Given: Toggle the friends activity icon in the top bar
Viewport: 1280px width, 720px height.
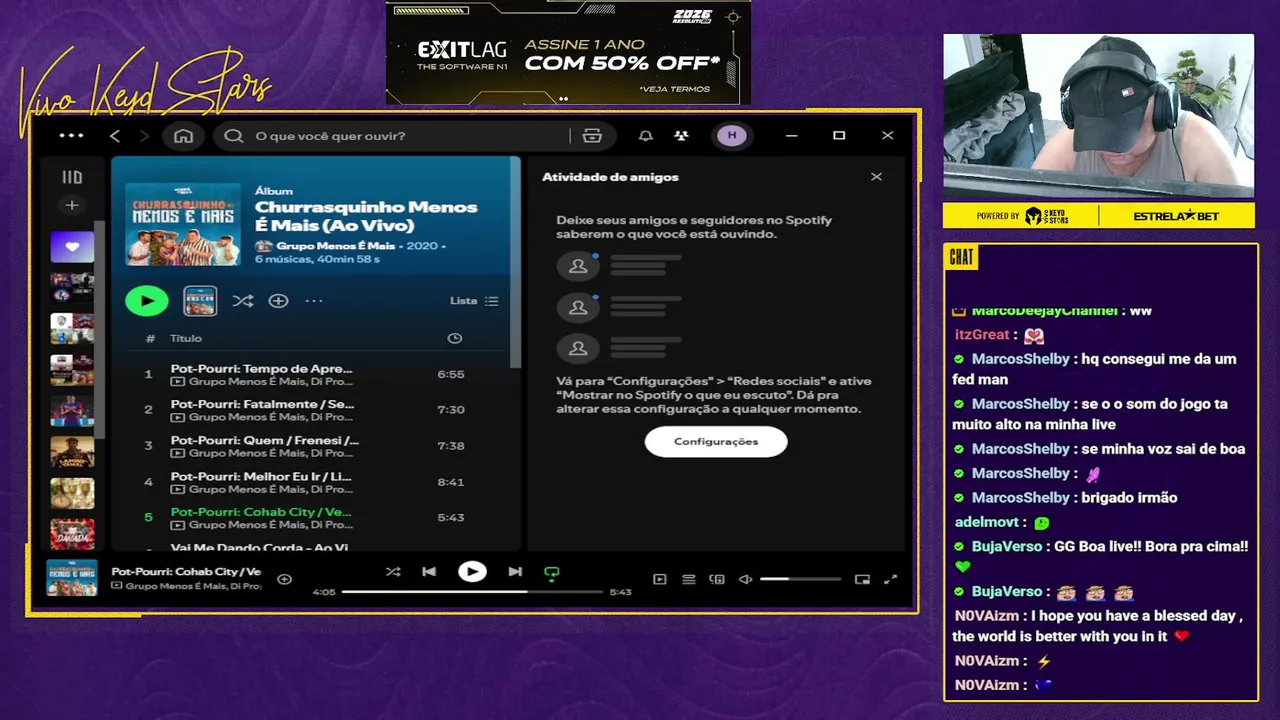Looking at the screenshot, I should [x=681, y=136].
